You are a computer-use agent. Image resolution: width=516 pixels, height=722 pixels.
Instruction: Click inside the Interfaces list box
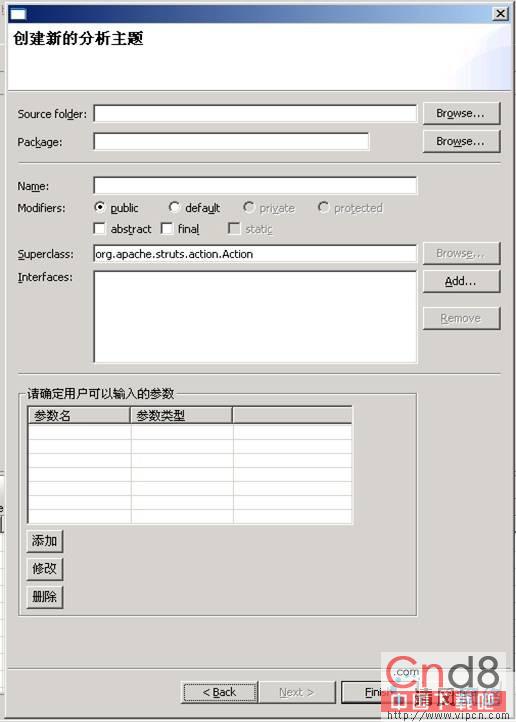click(255, 317)
